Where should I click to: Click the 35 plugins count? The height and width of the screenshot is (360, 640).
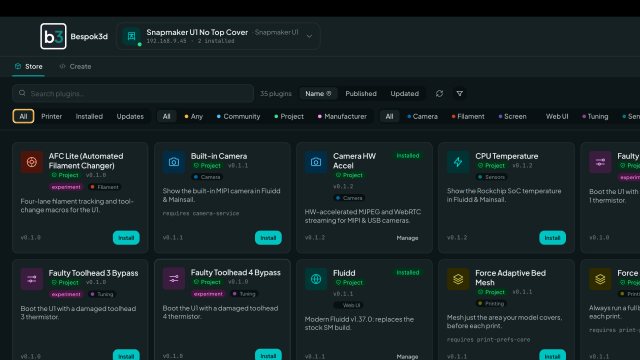276,93
